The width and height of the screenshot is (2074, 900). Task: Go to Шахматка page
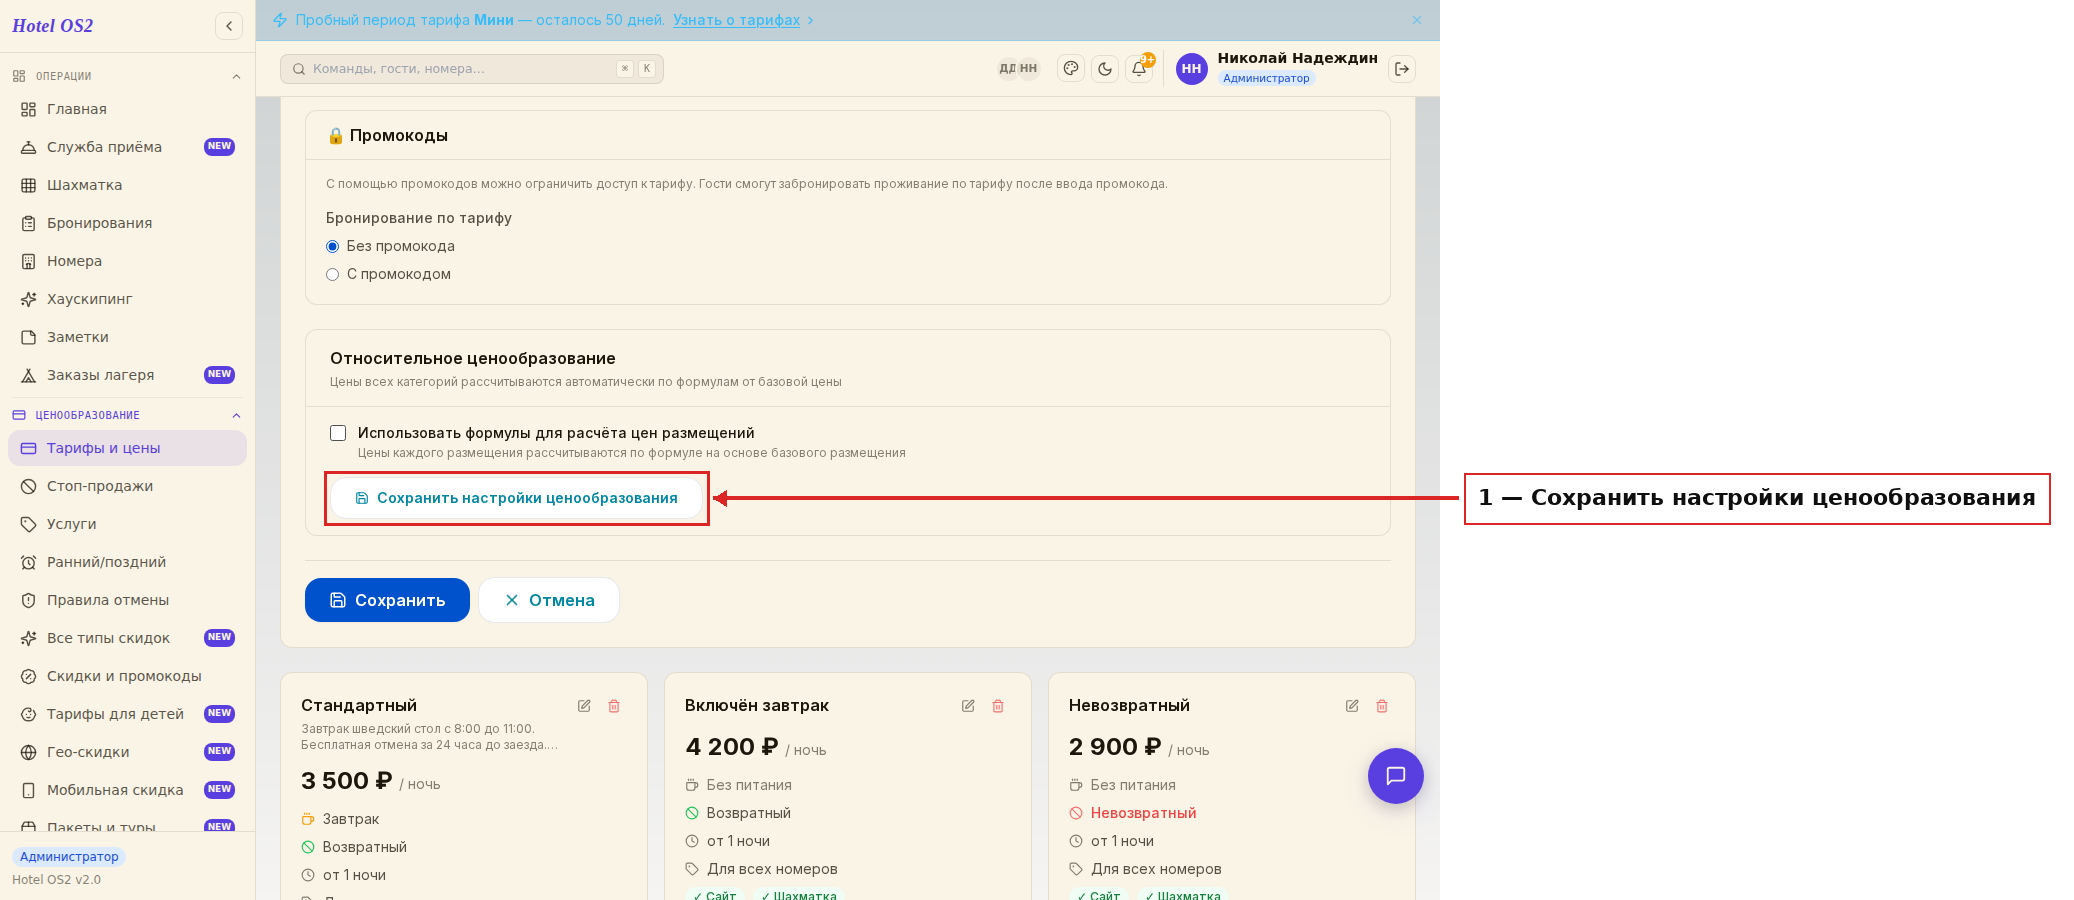(127, 185)
